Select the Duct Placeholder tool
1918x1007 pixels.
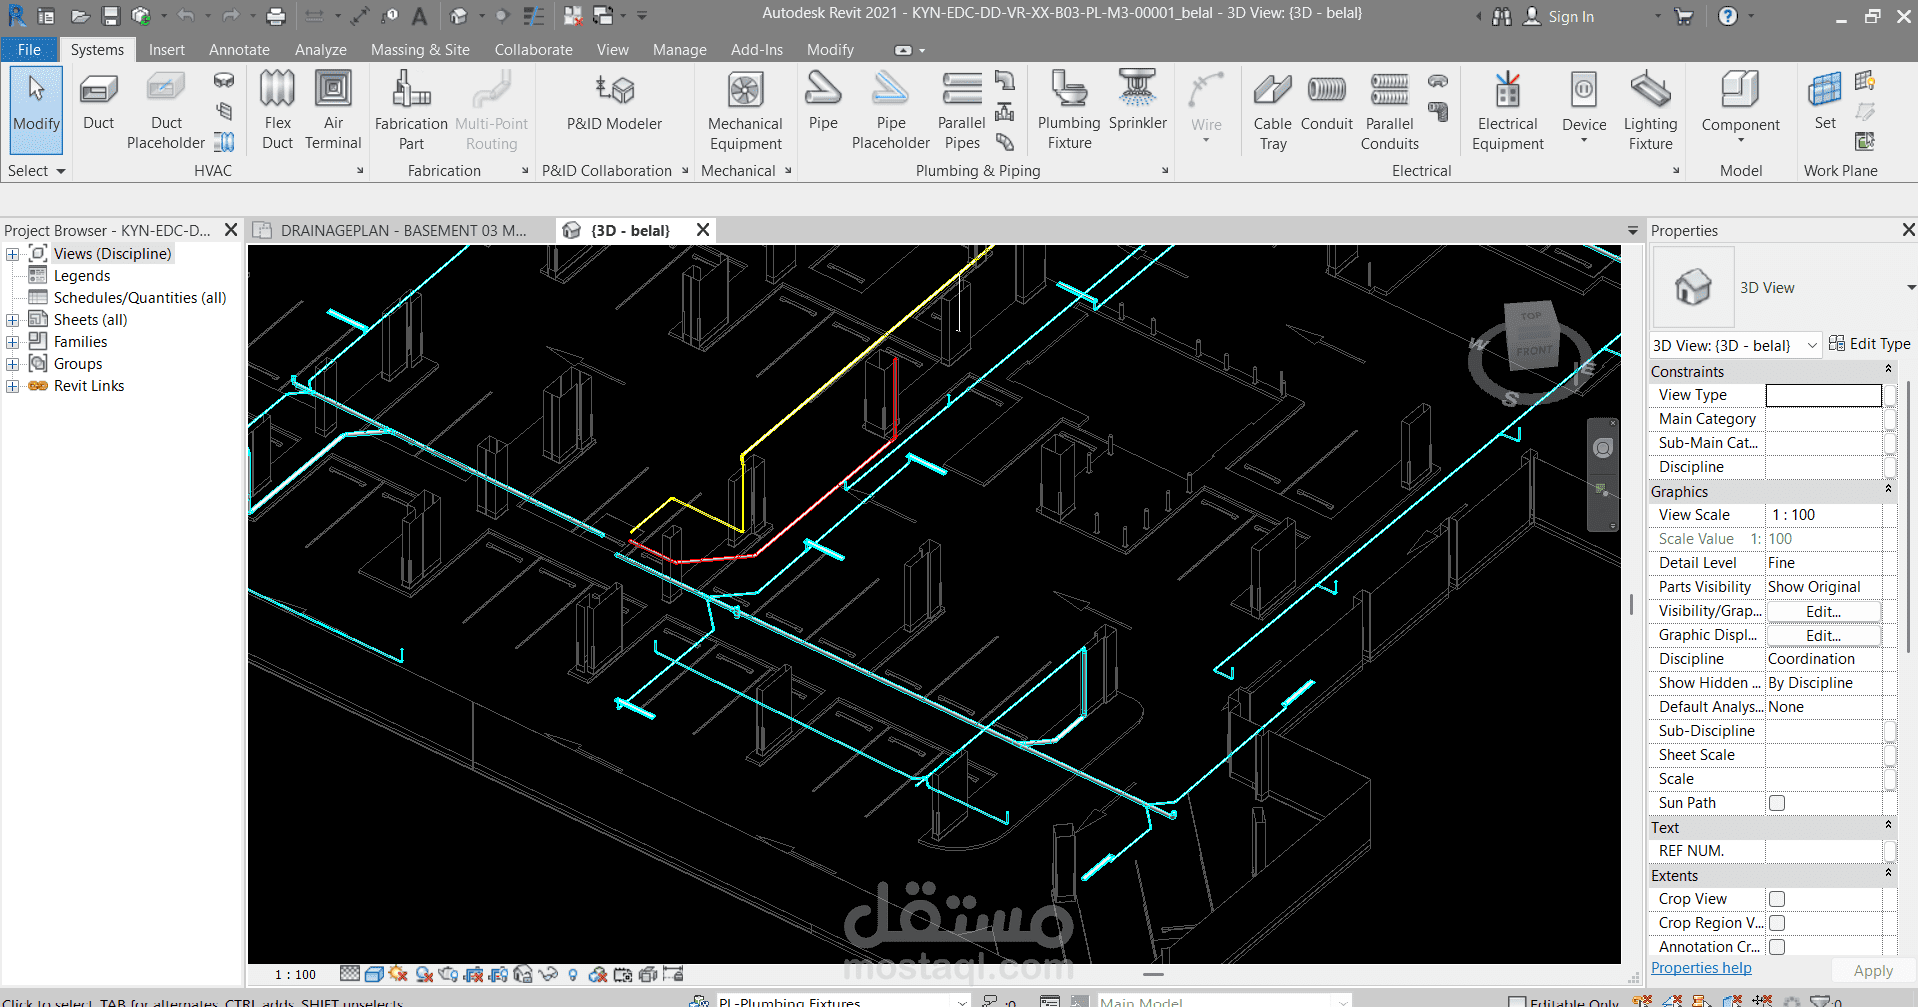click(x=166, y=110)
